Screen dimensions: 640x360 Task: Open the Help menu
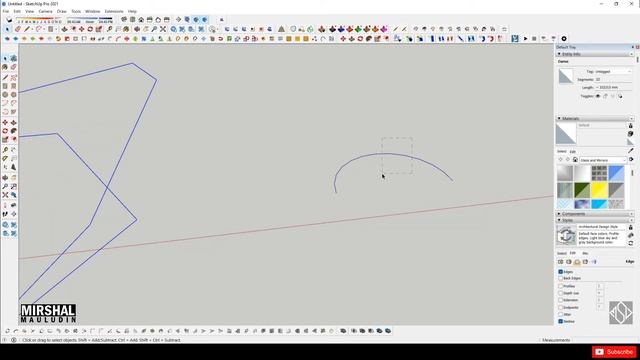coord(132,11)
